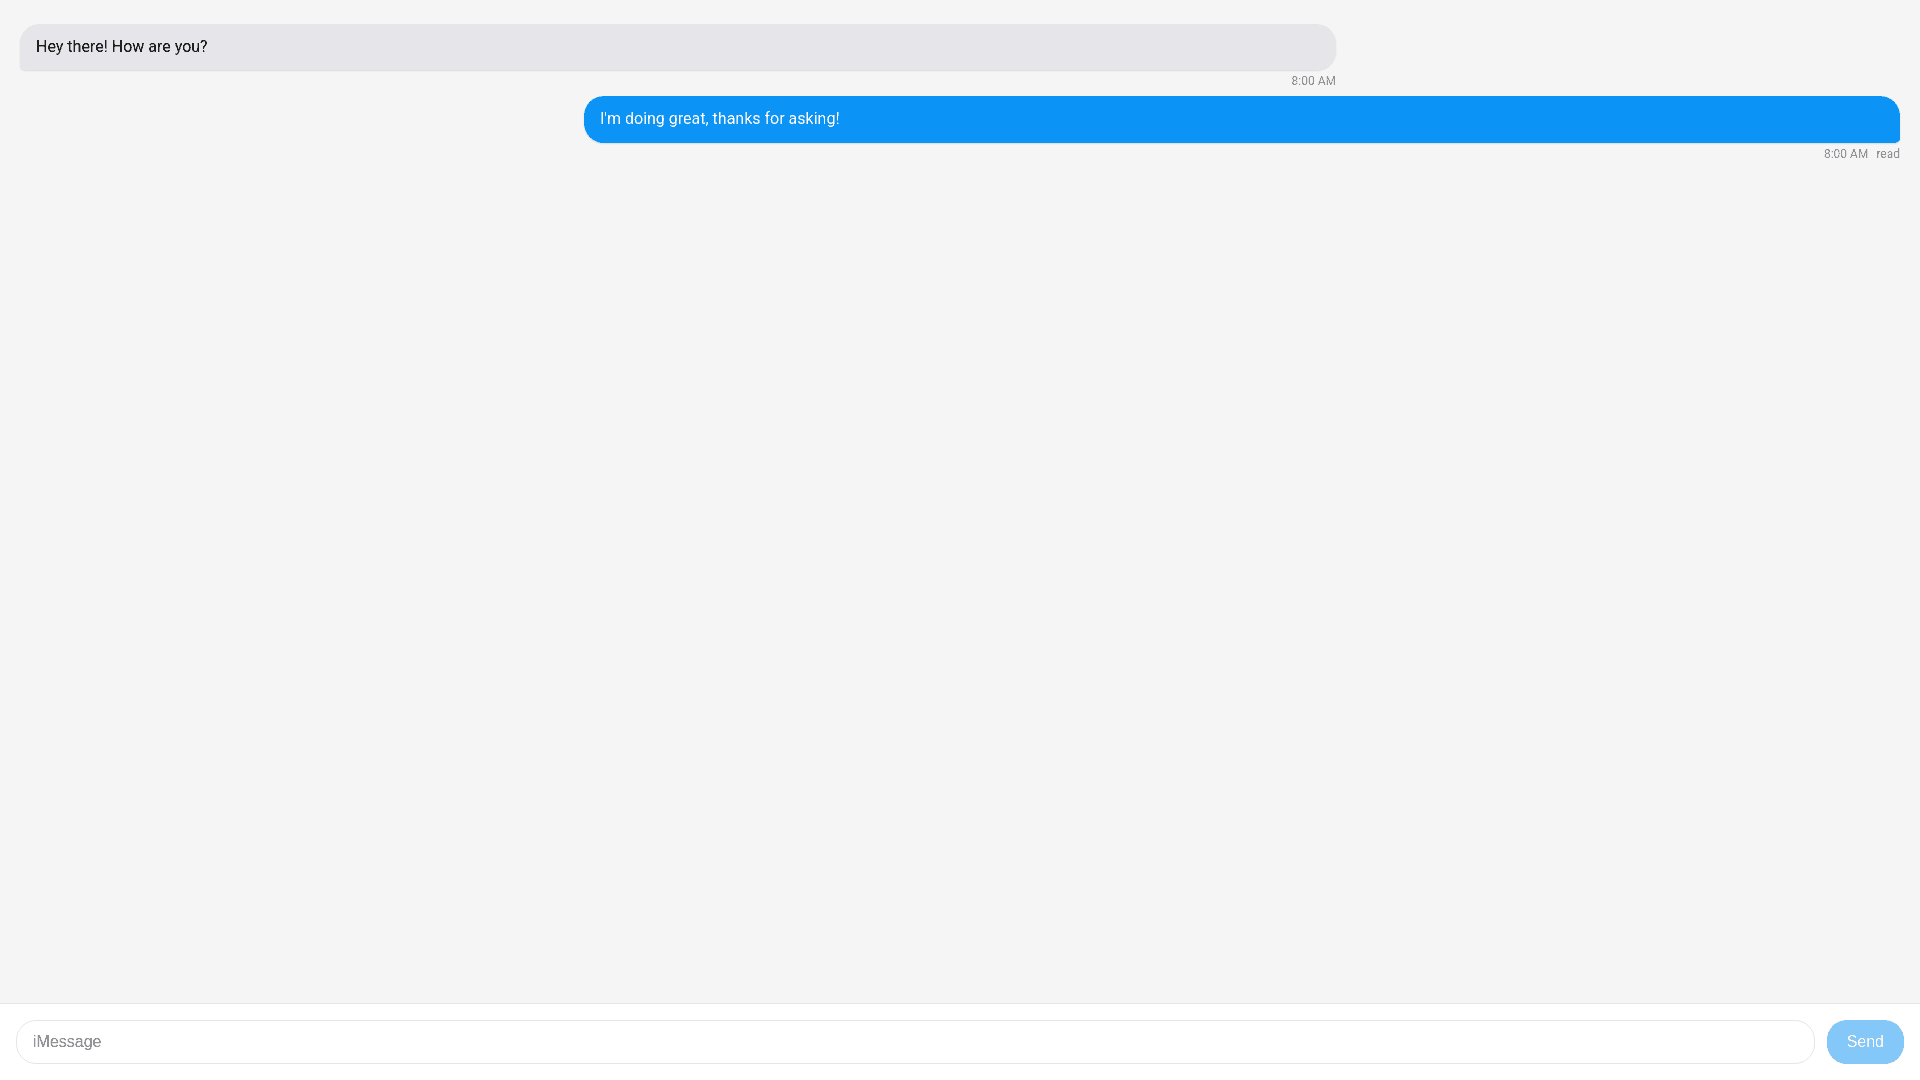Screen dimensions: 1920x1080
Task: Click the blue Send pill control
Action: 1864,1041
